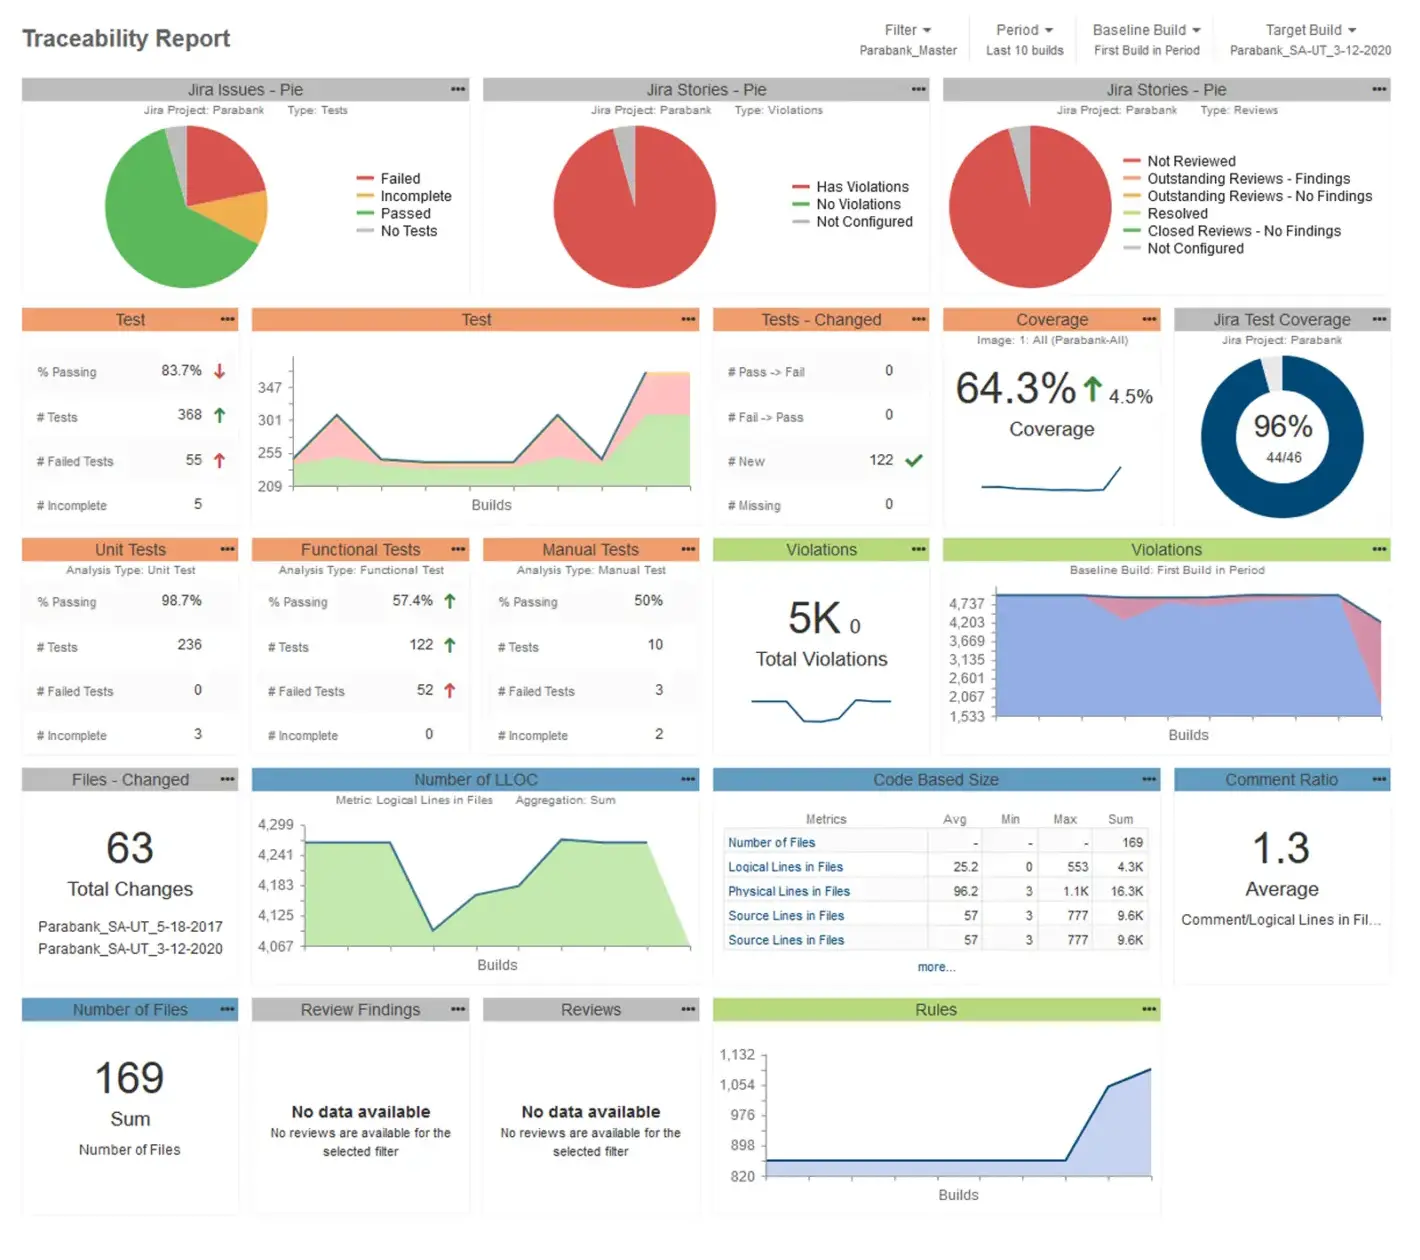Image resolution: width=1420 pixels, height=1260 pixels.
Task: Open the Rules widget options menu
Action: click(1149, 1010)
